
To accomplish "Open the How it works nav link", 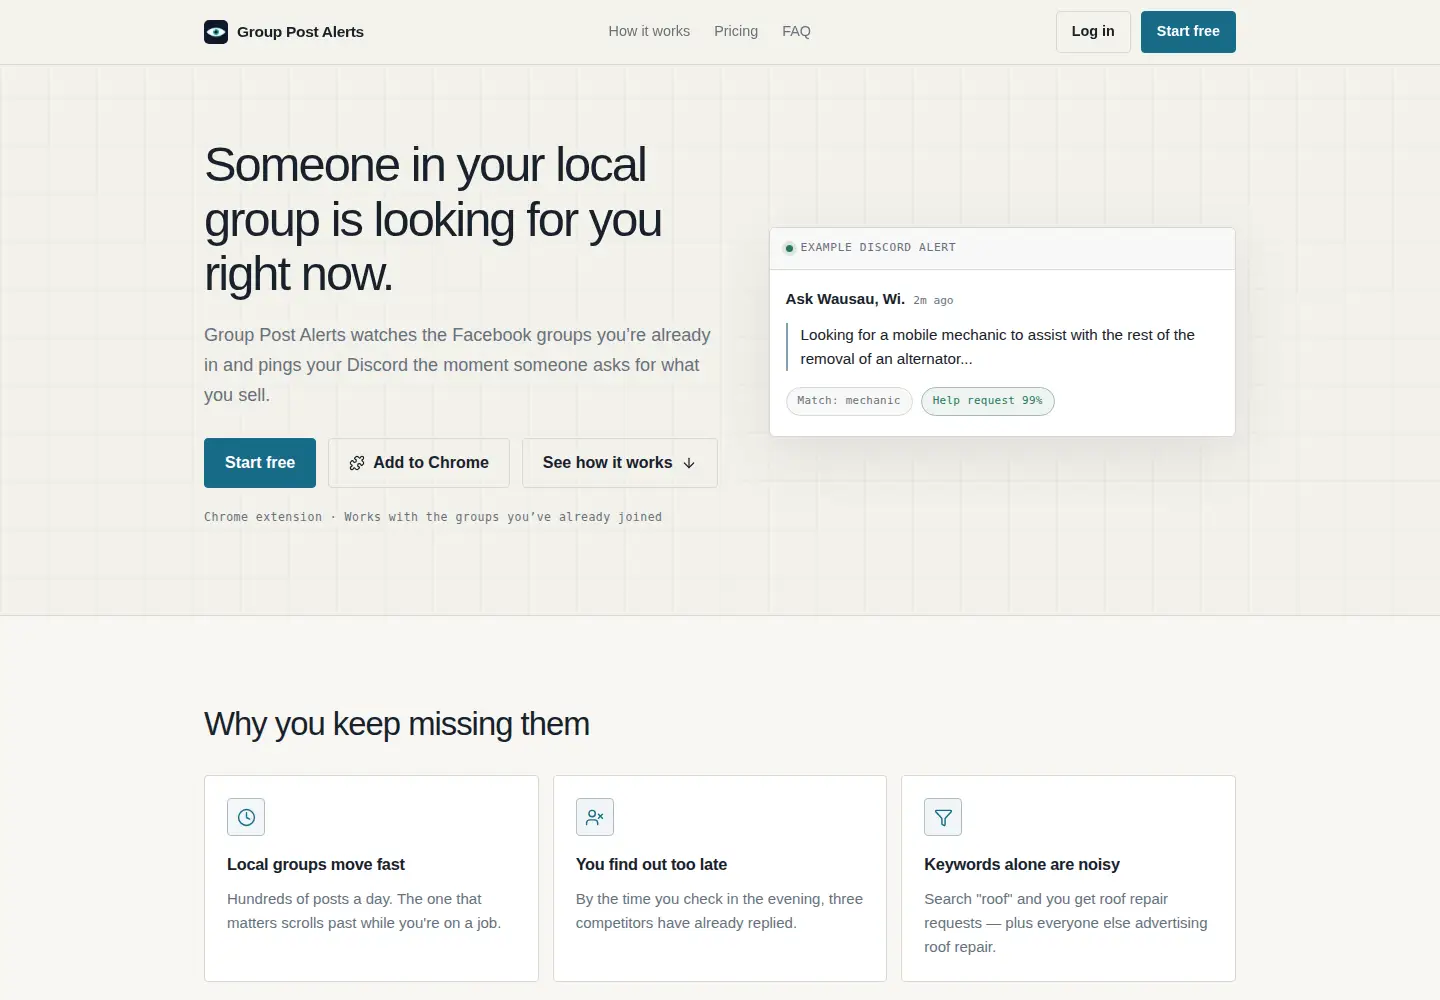I will [649, 31].
